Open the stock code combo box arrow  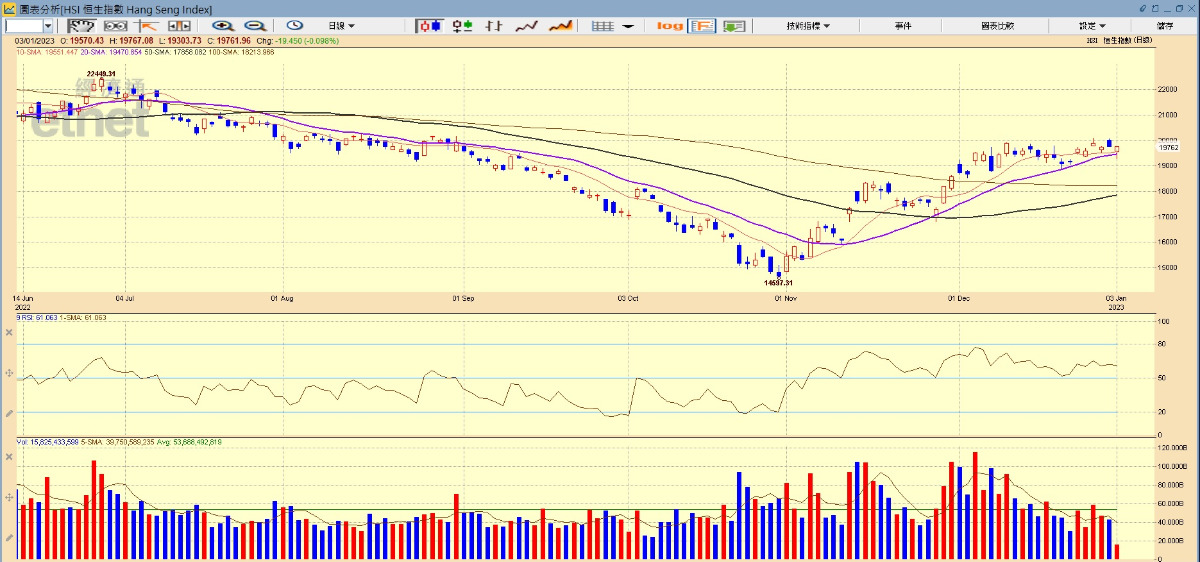click(49, 26)
